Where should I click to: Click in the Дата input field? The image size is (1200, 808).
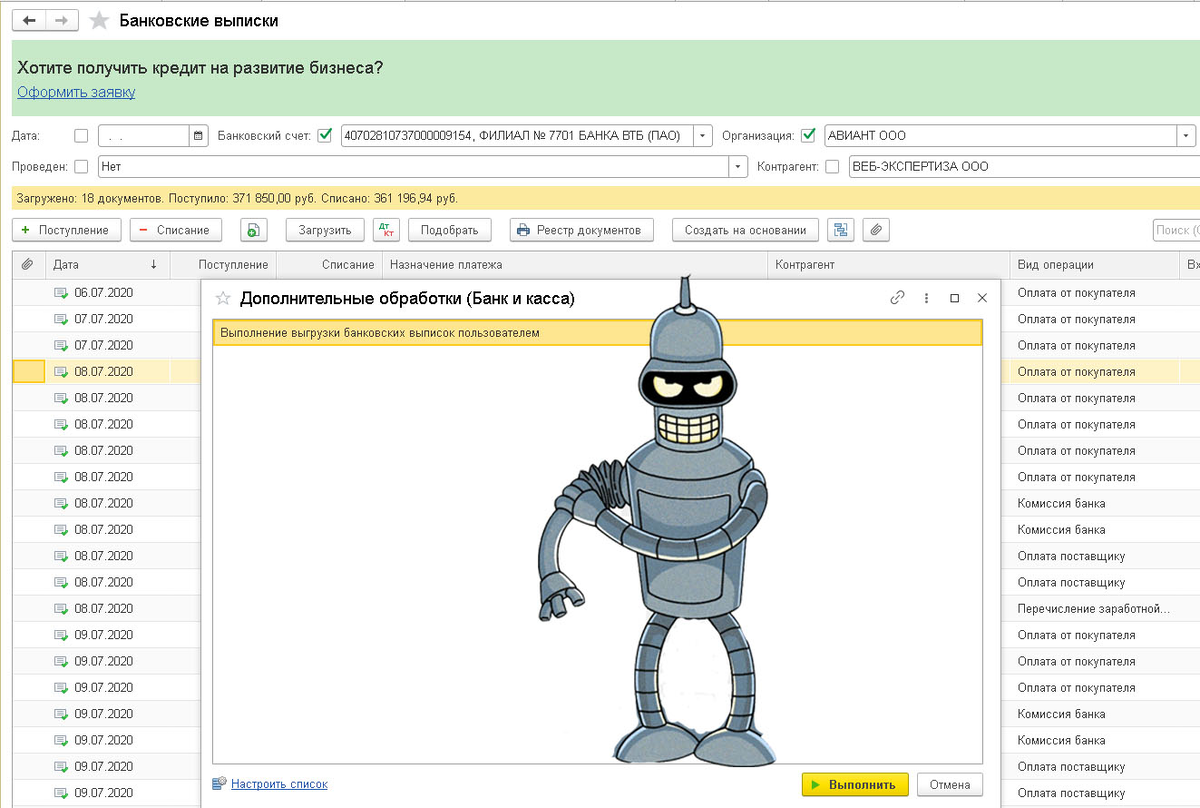point(143,136)
